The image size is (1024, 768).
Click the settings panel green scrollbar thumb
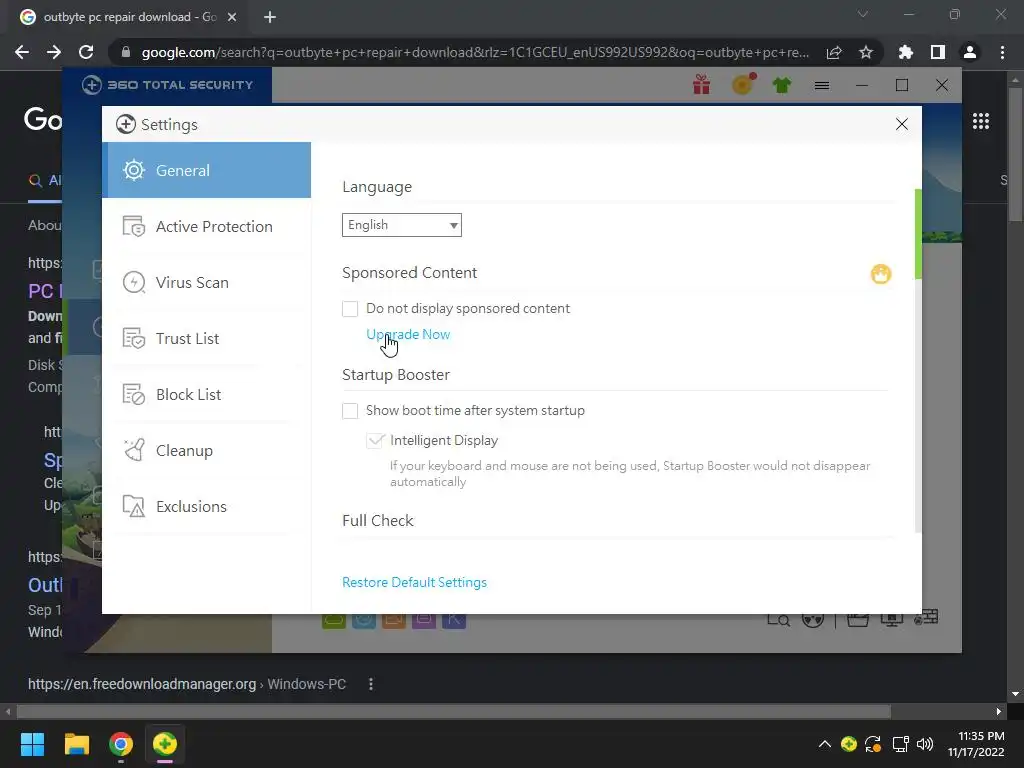pos(918,234)
